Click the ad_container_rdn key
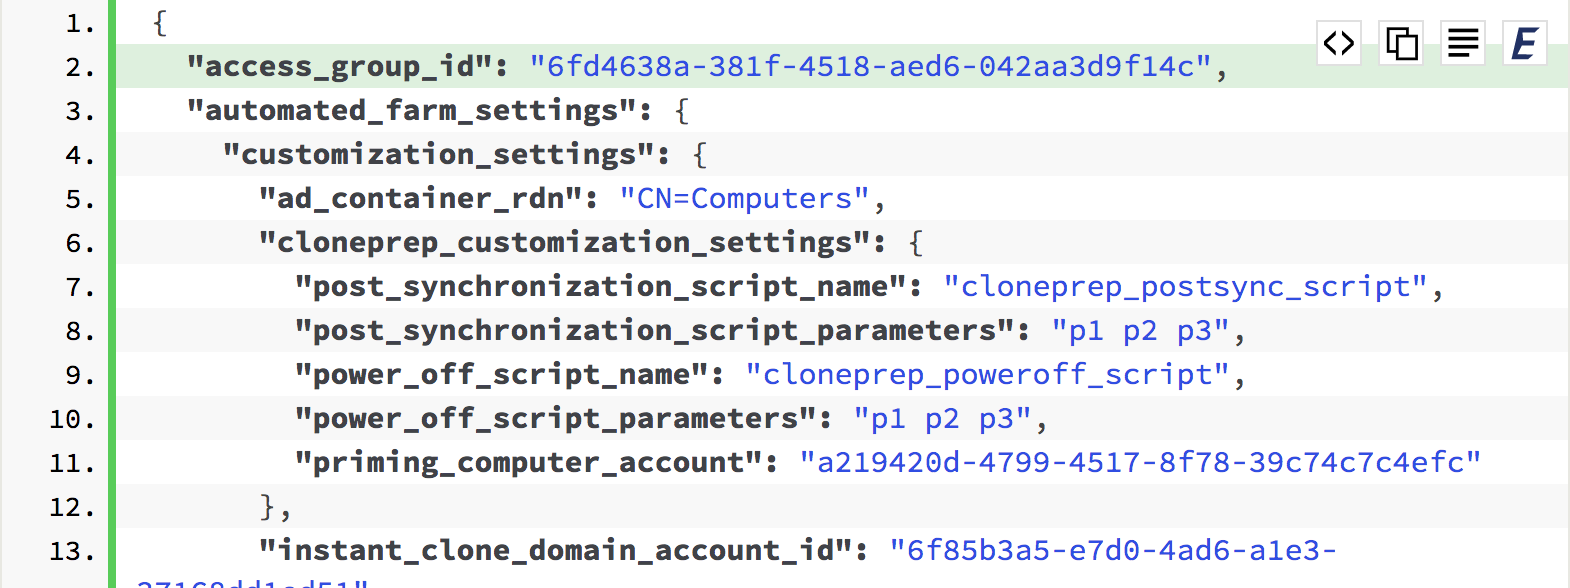This screenshot has height=588, width=1570. 420,198
